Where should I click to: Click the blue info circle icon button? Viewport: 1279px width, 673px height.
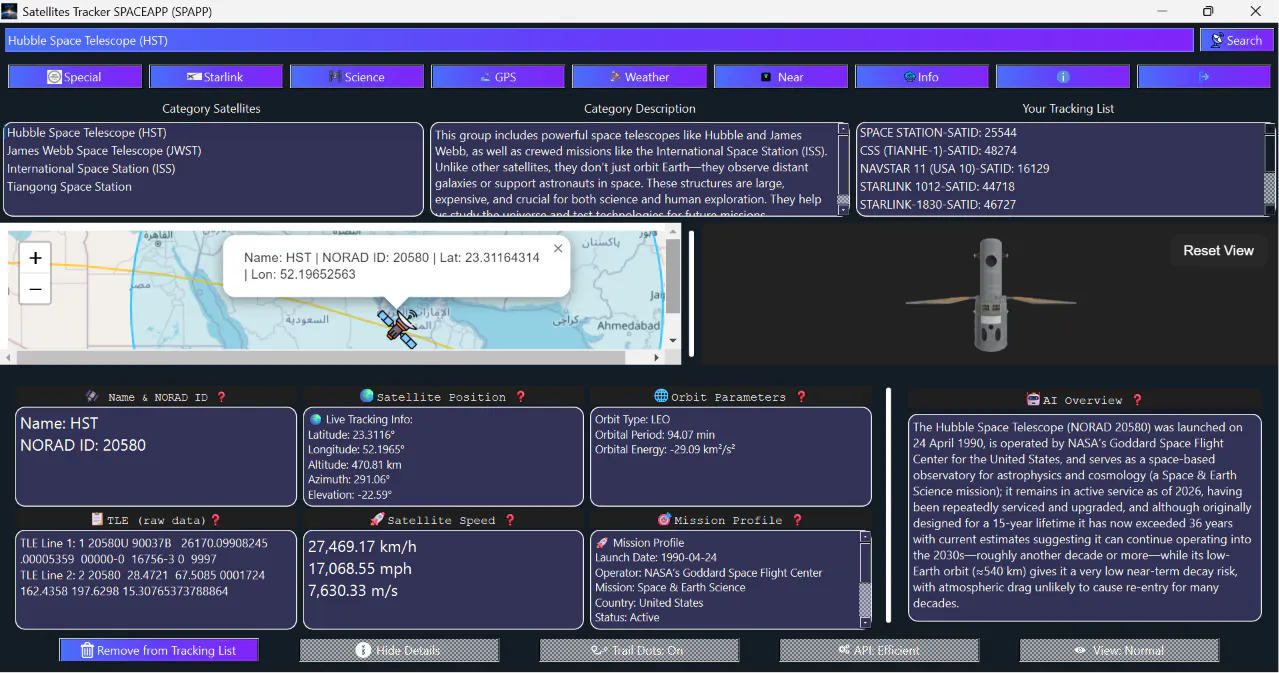click(1063, 77)
